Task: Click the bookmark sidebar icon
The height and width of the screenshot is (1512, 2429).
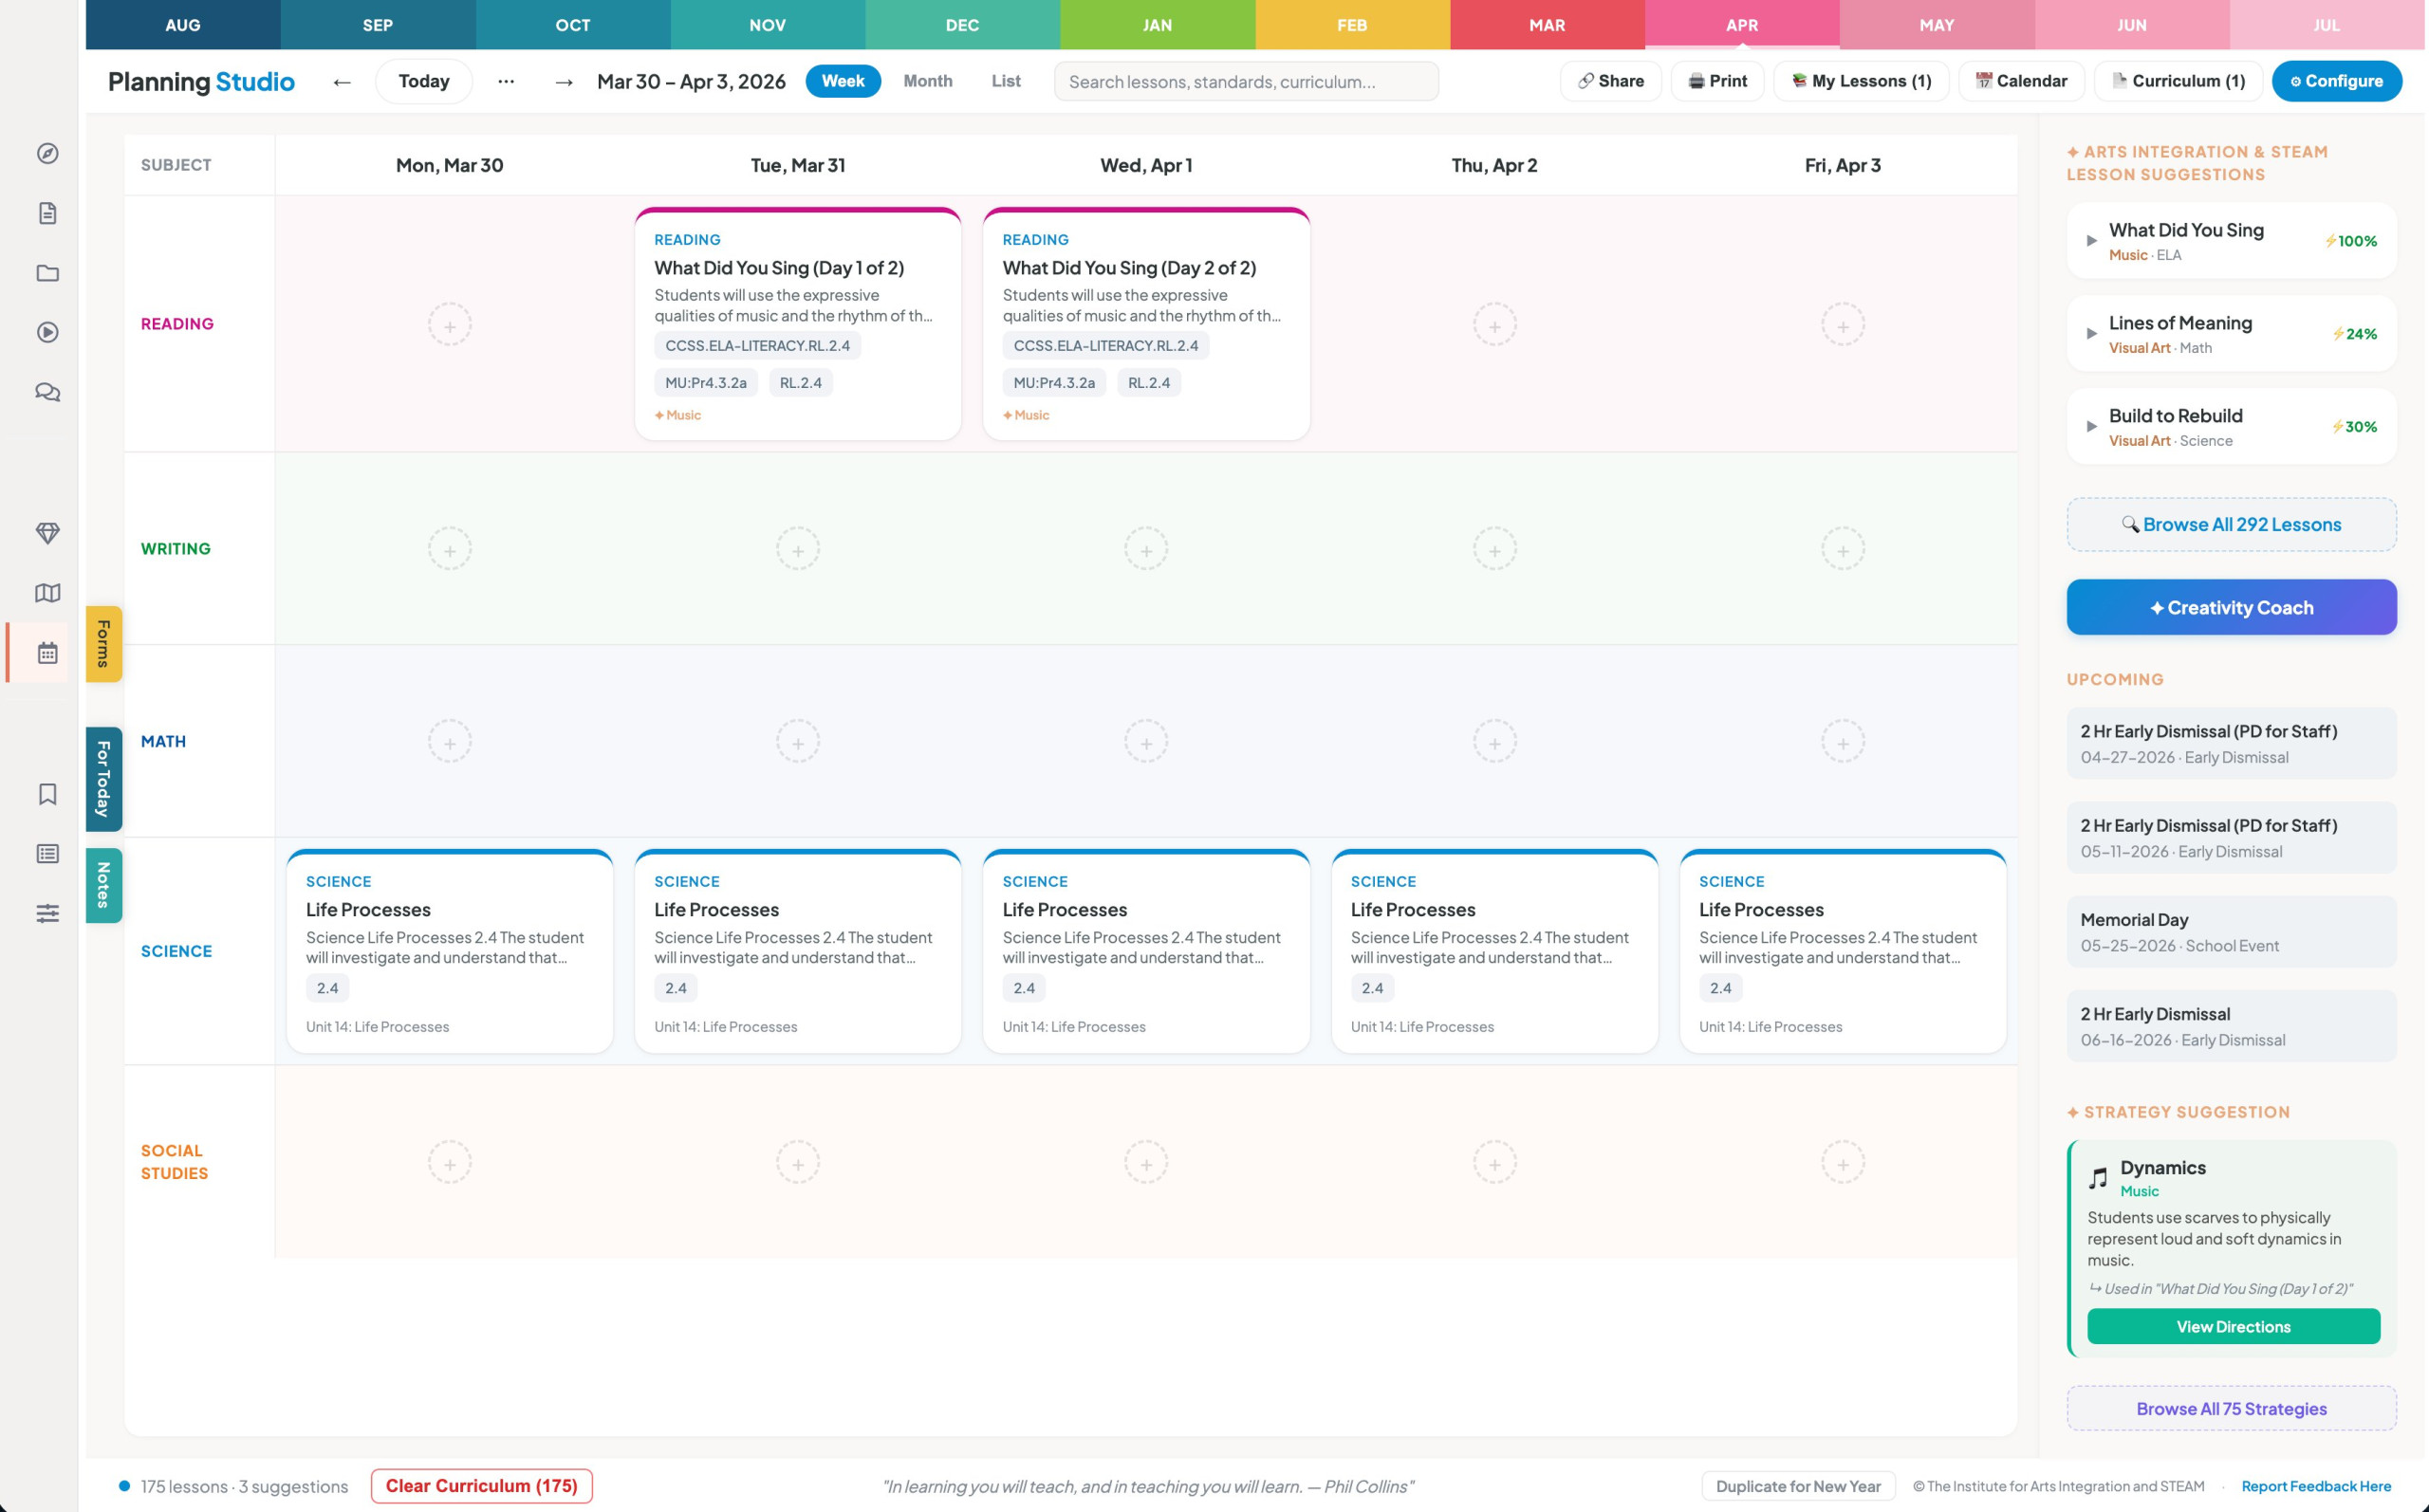Action: coord(47,794)
